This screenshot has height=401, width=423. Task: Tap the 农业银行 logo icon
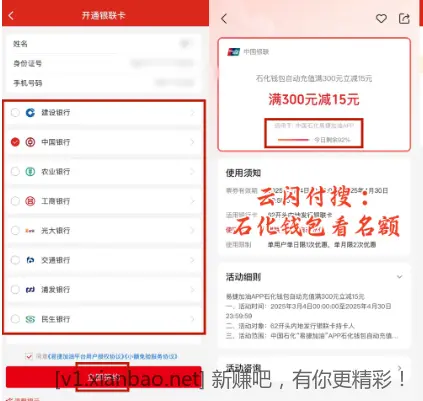pyautogui.click(x=30, y=172)
